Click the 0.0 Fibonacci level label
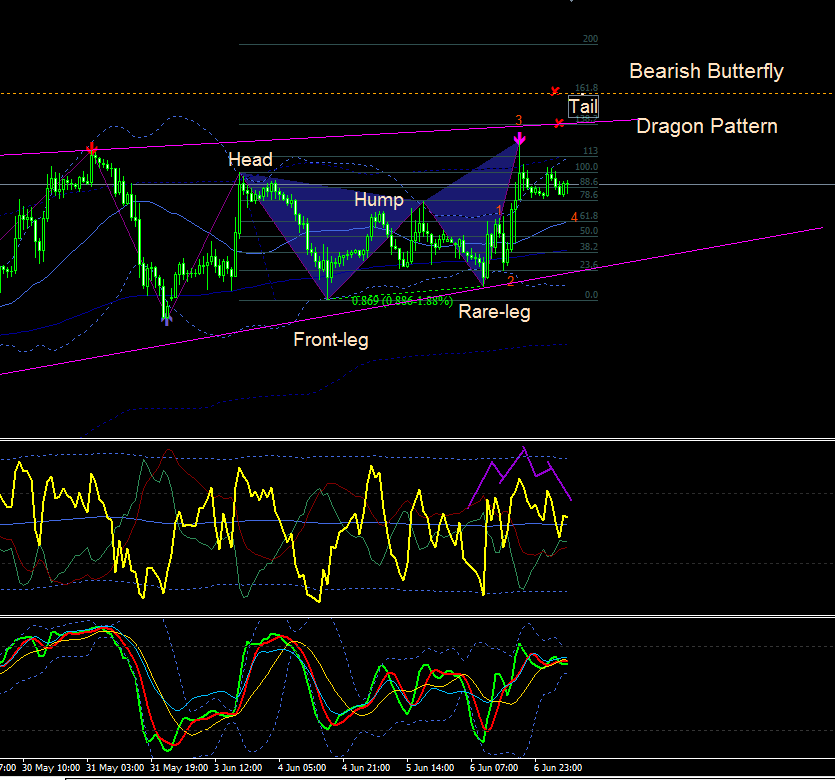The width and height of the screenshot is (835, 780). (591, 295)
